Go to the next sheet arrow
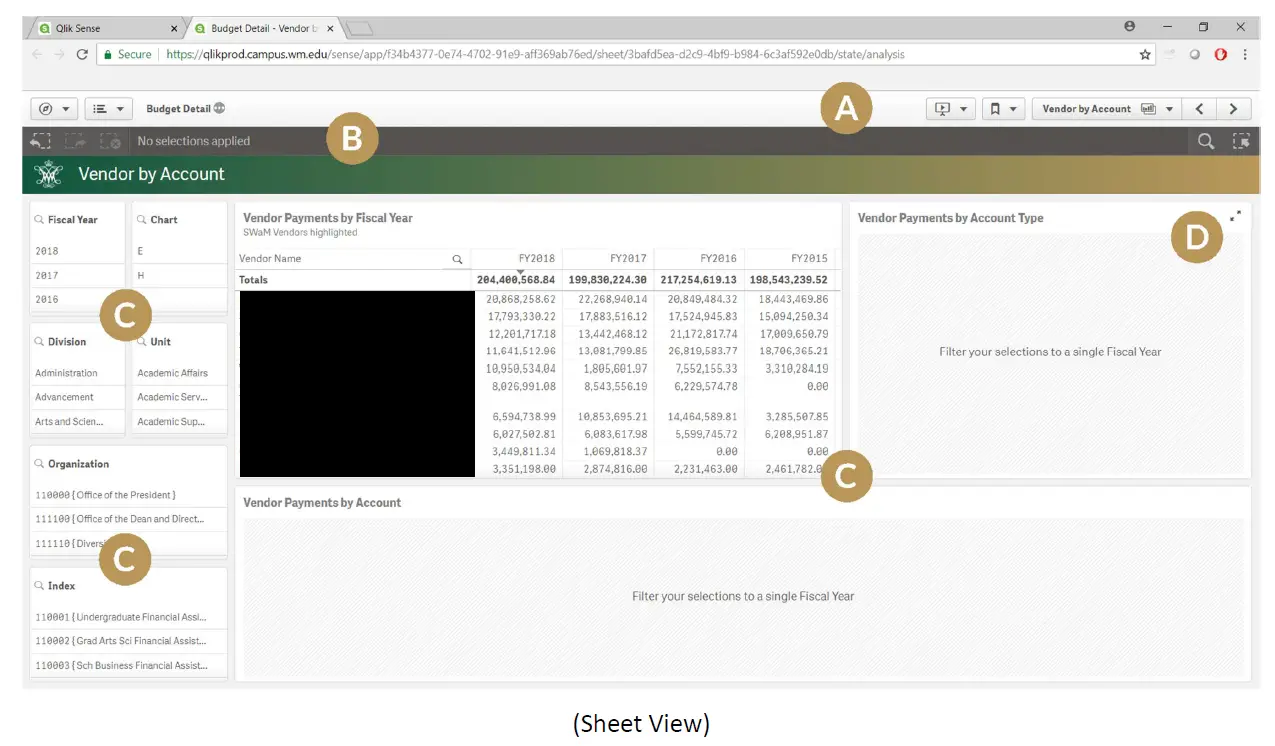 pyautogui.click(x=1233, y=109)
